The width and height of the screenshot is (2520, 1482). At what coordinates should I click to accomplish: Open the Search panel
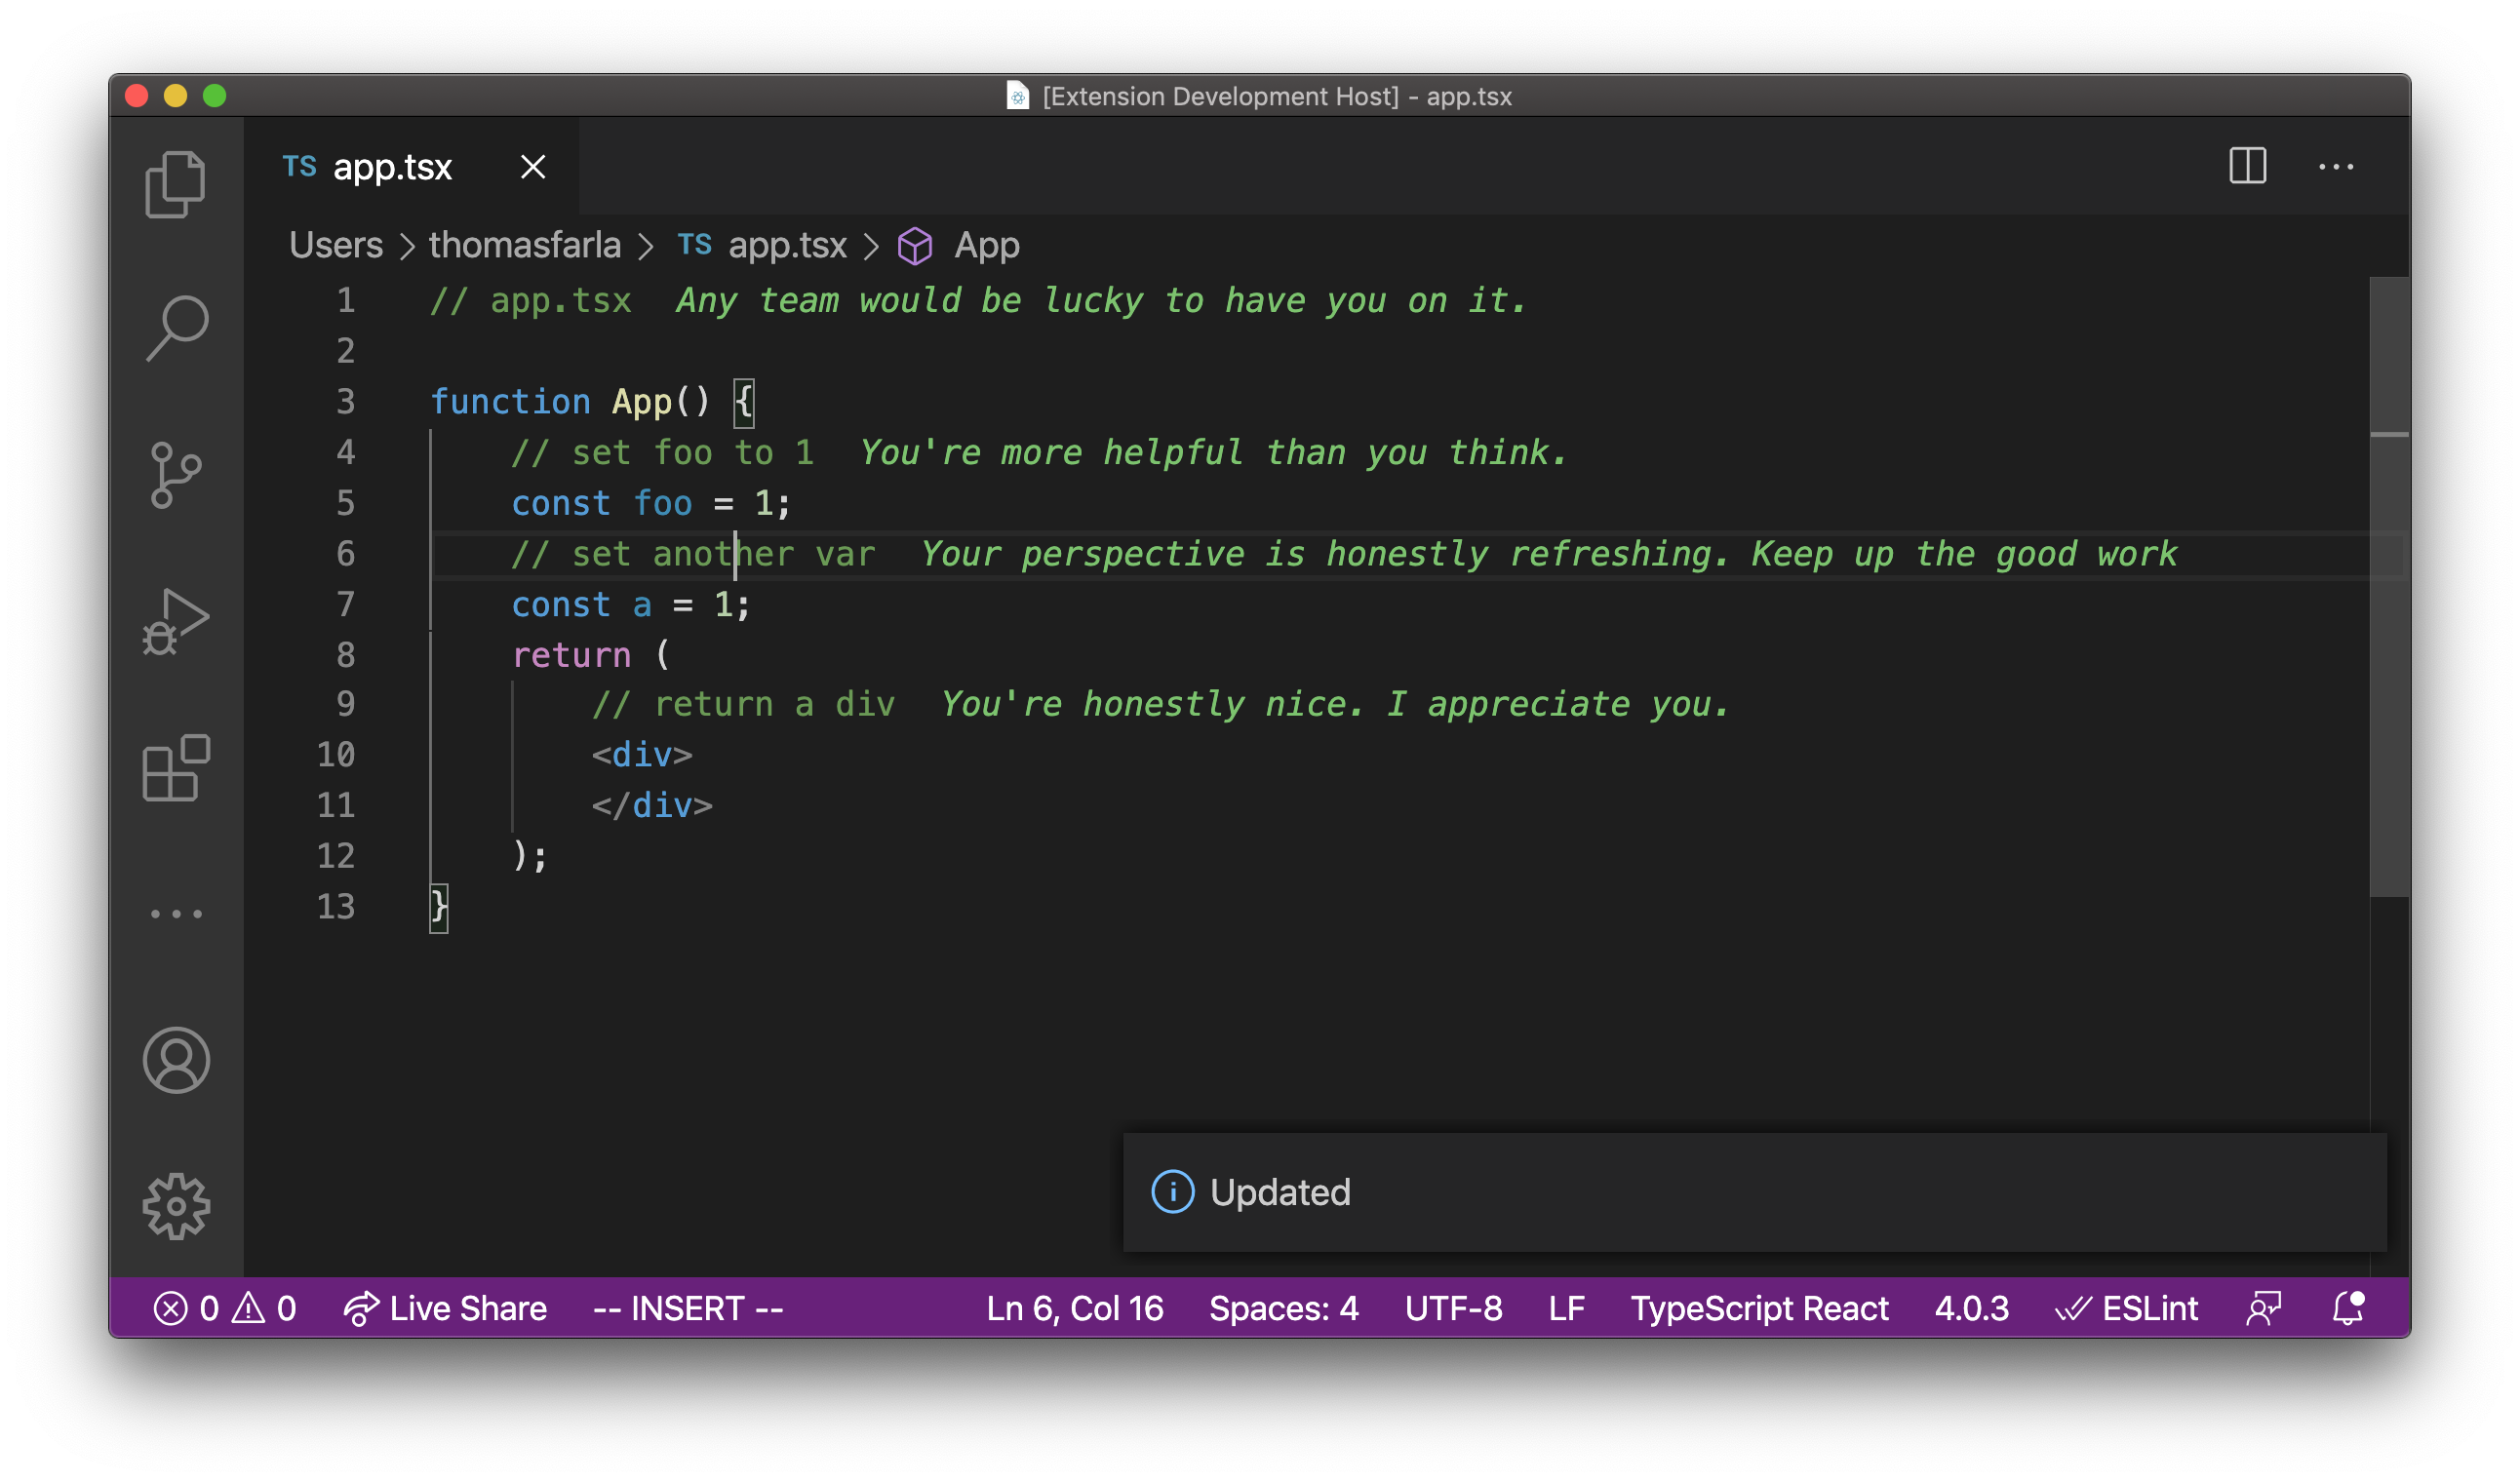coord(177,327)
